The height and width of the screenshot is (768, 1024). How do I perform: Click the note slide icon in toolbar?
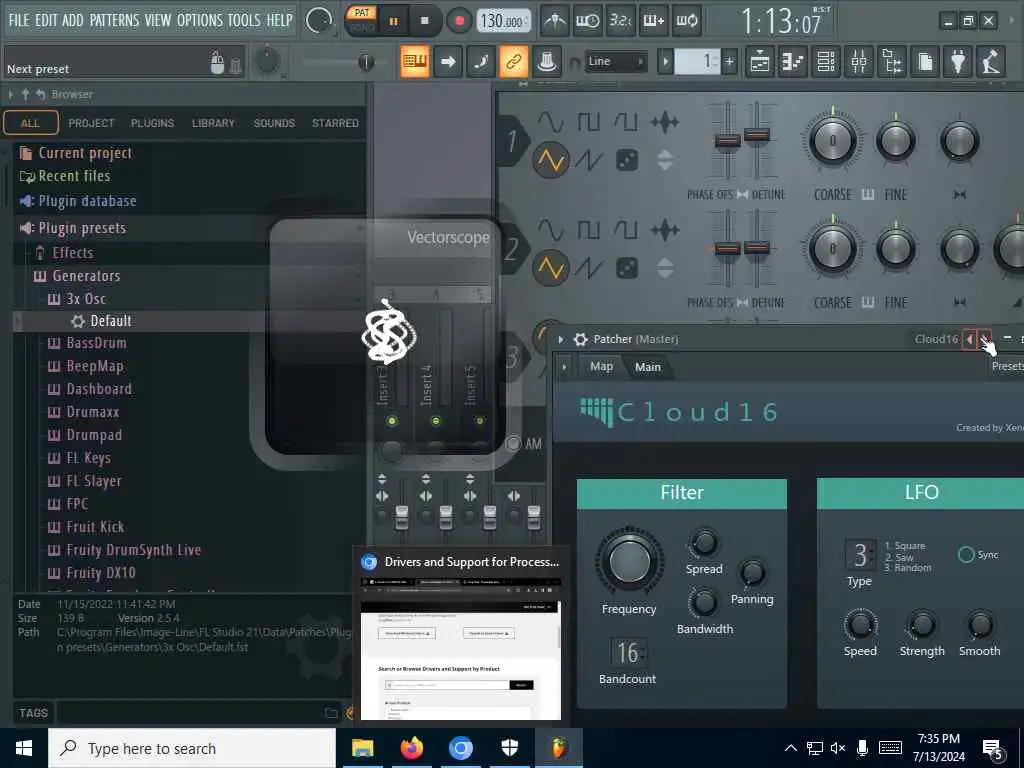coord(481,61)
